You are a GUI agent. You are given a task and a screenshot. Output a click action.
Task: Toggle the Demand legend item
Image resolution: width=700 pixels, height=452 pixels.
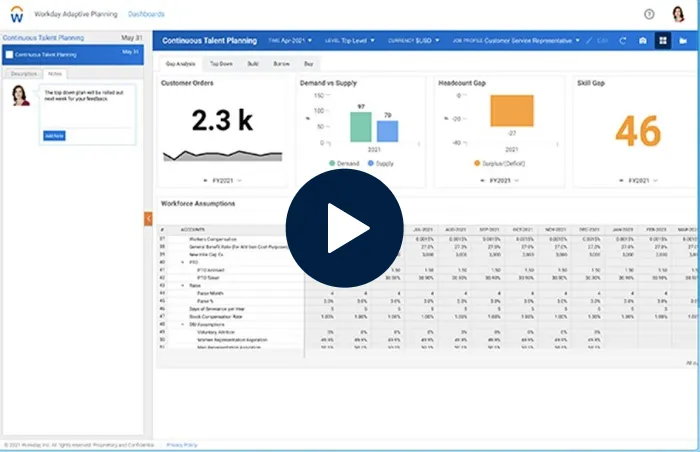pyautogui.click(x=344, y=163)
